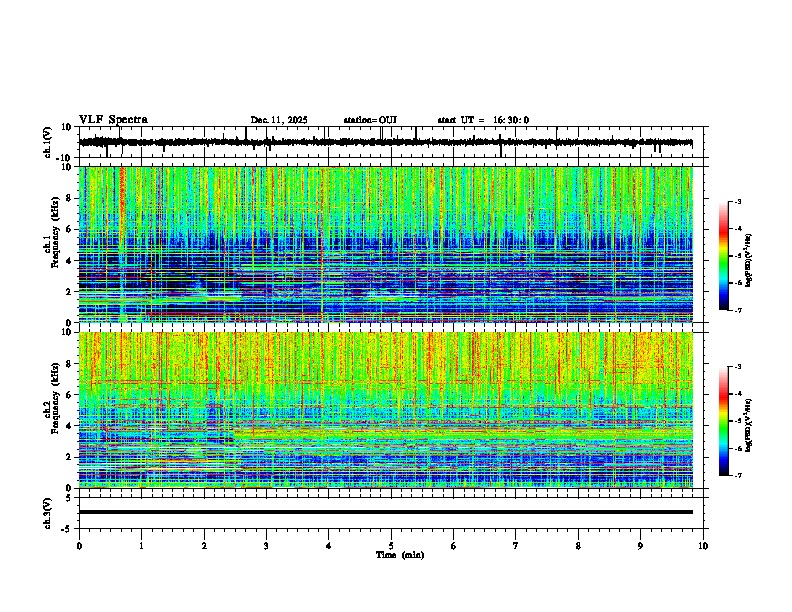Click the ch.2 spectrogram color scale bar

pos(724,421)
